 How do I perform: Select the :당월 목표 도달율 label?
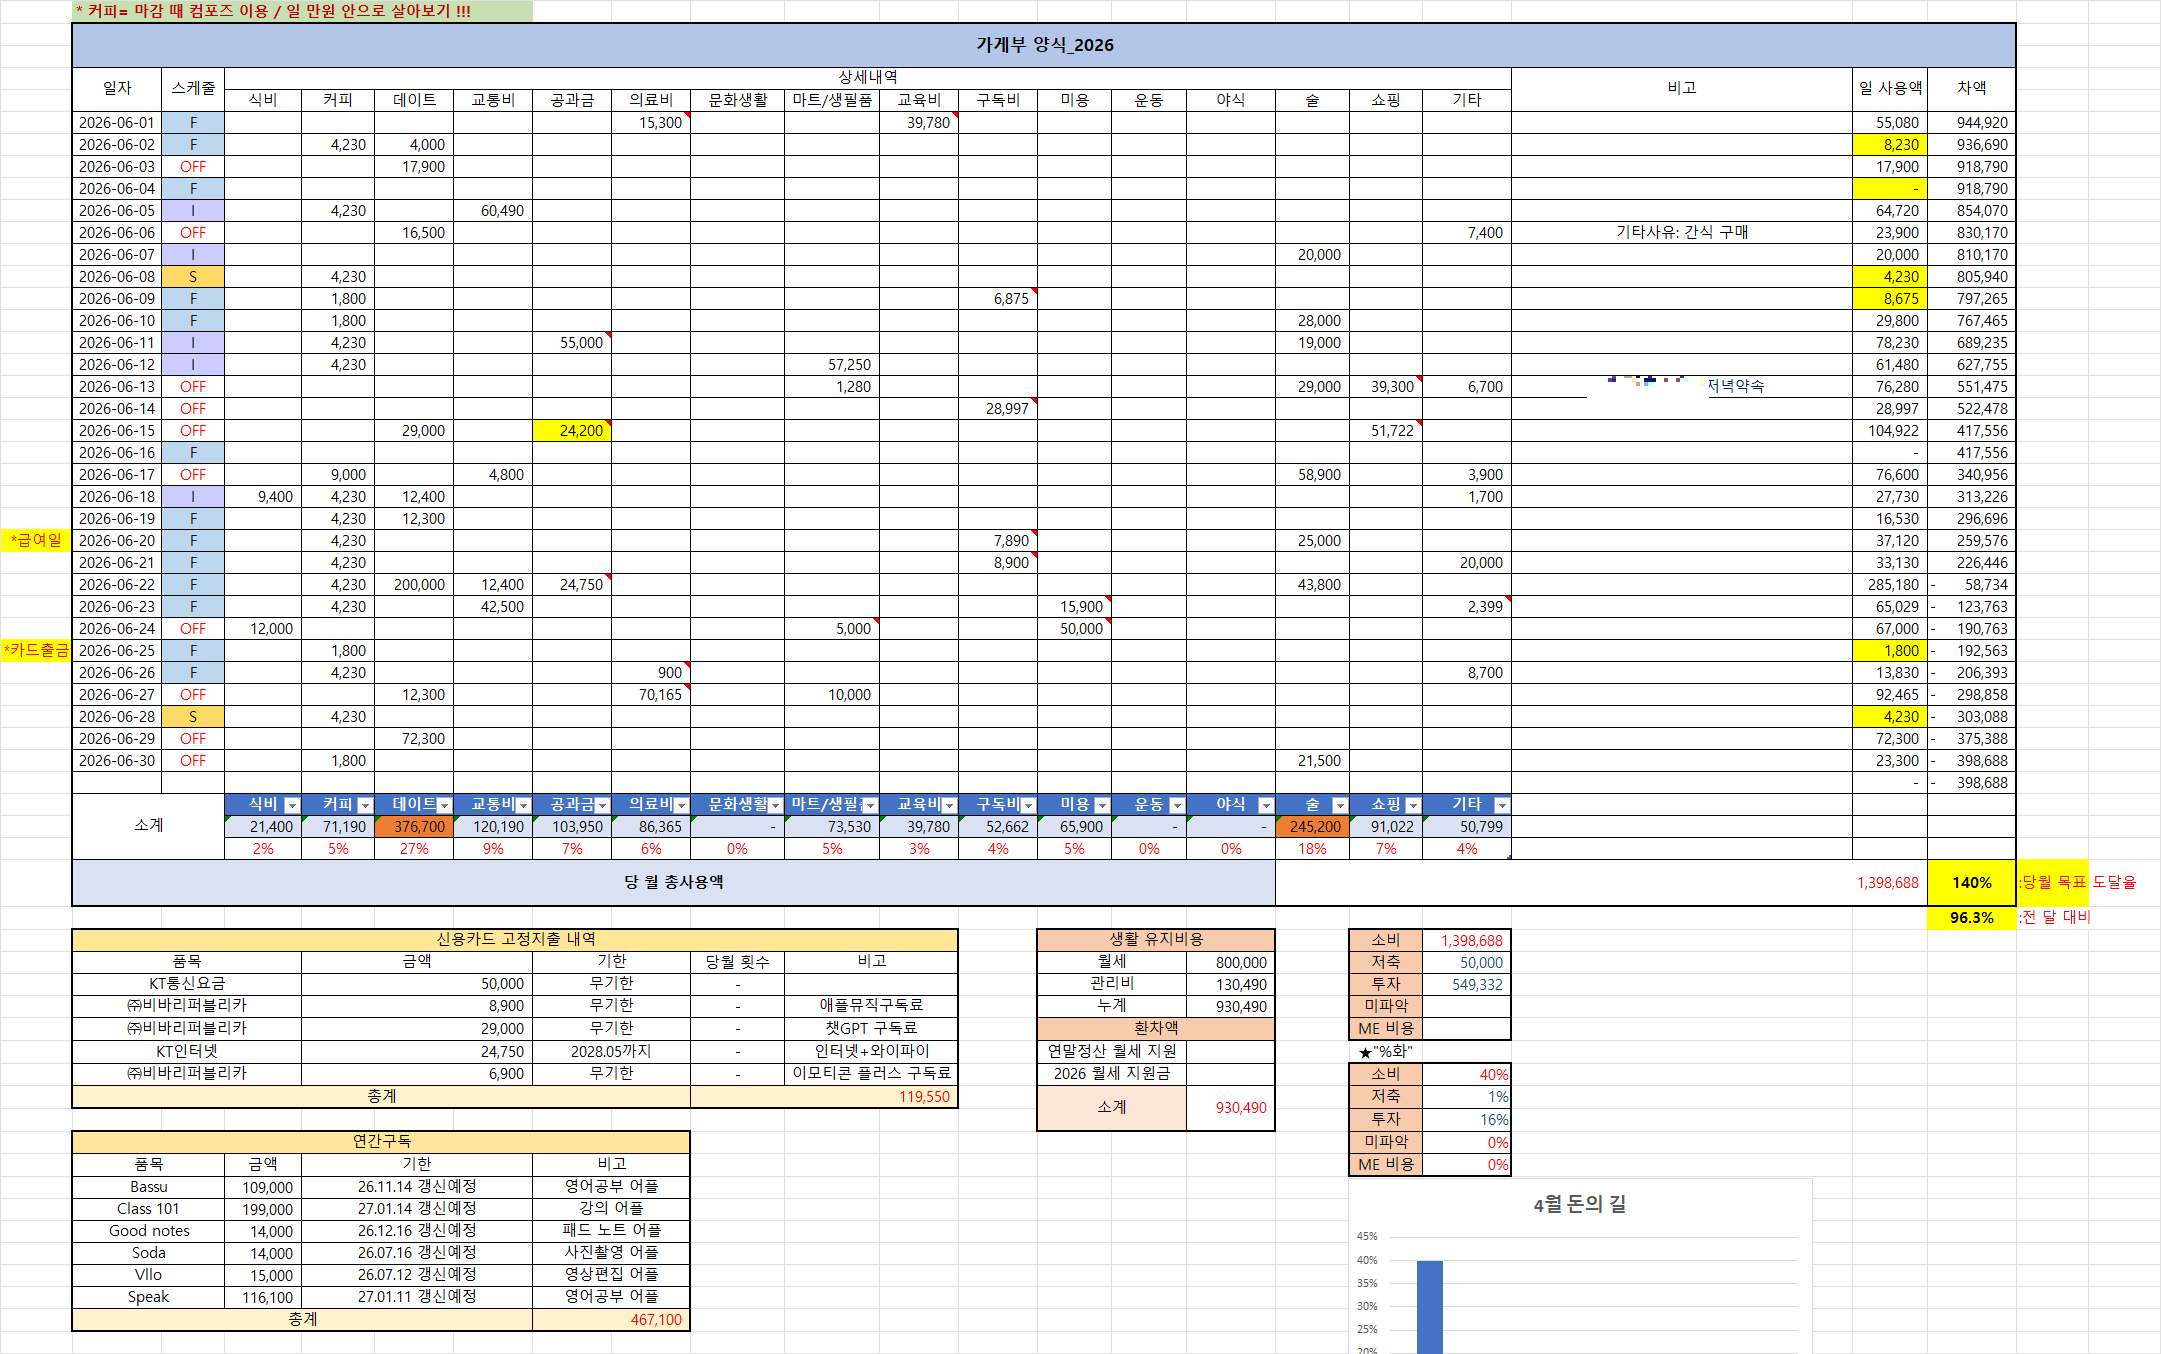point(2078,882)
